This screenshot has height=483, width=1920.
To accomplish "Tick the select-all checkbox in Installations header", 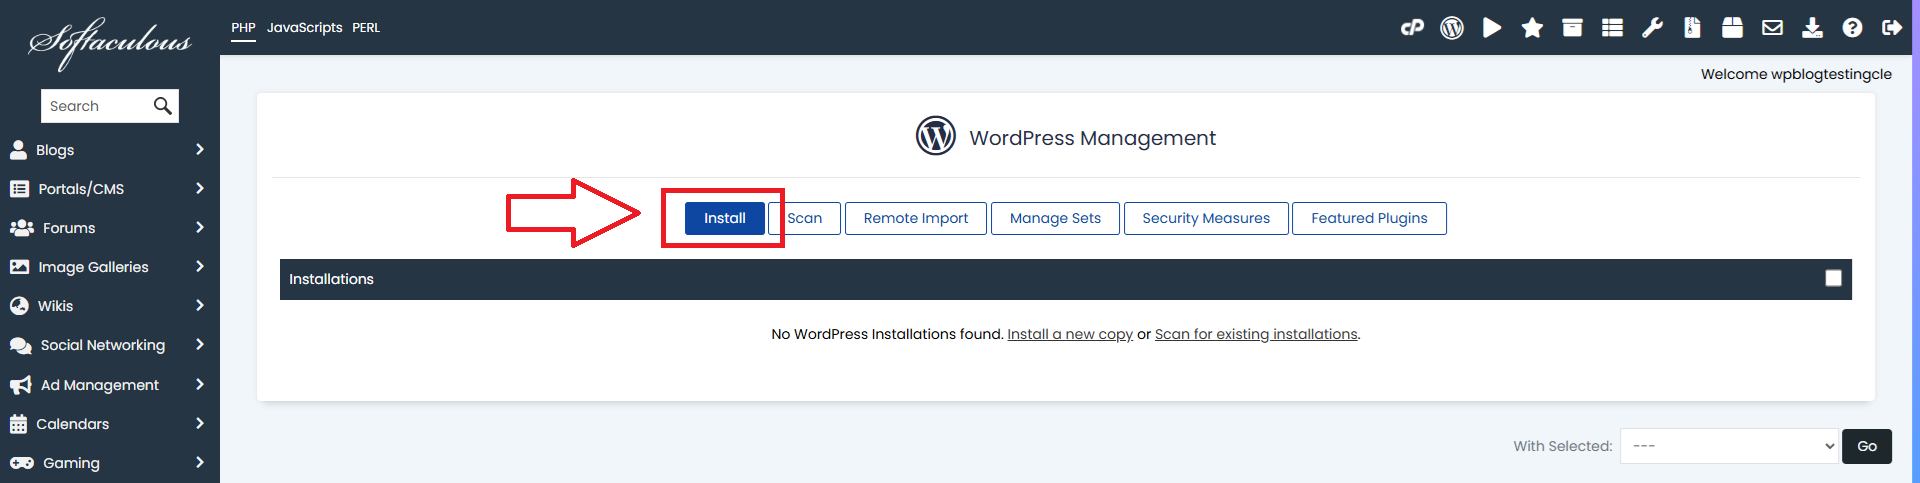I will [1833, 278].
